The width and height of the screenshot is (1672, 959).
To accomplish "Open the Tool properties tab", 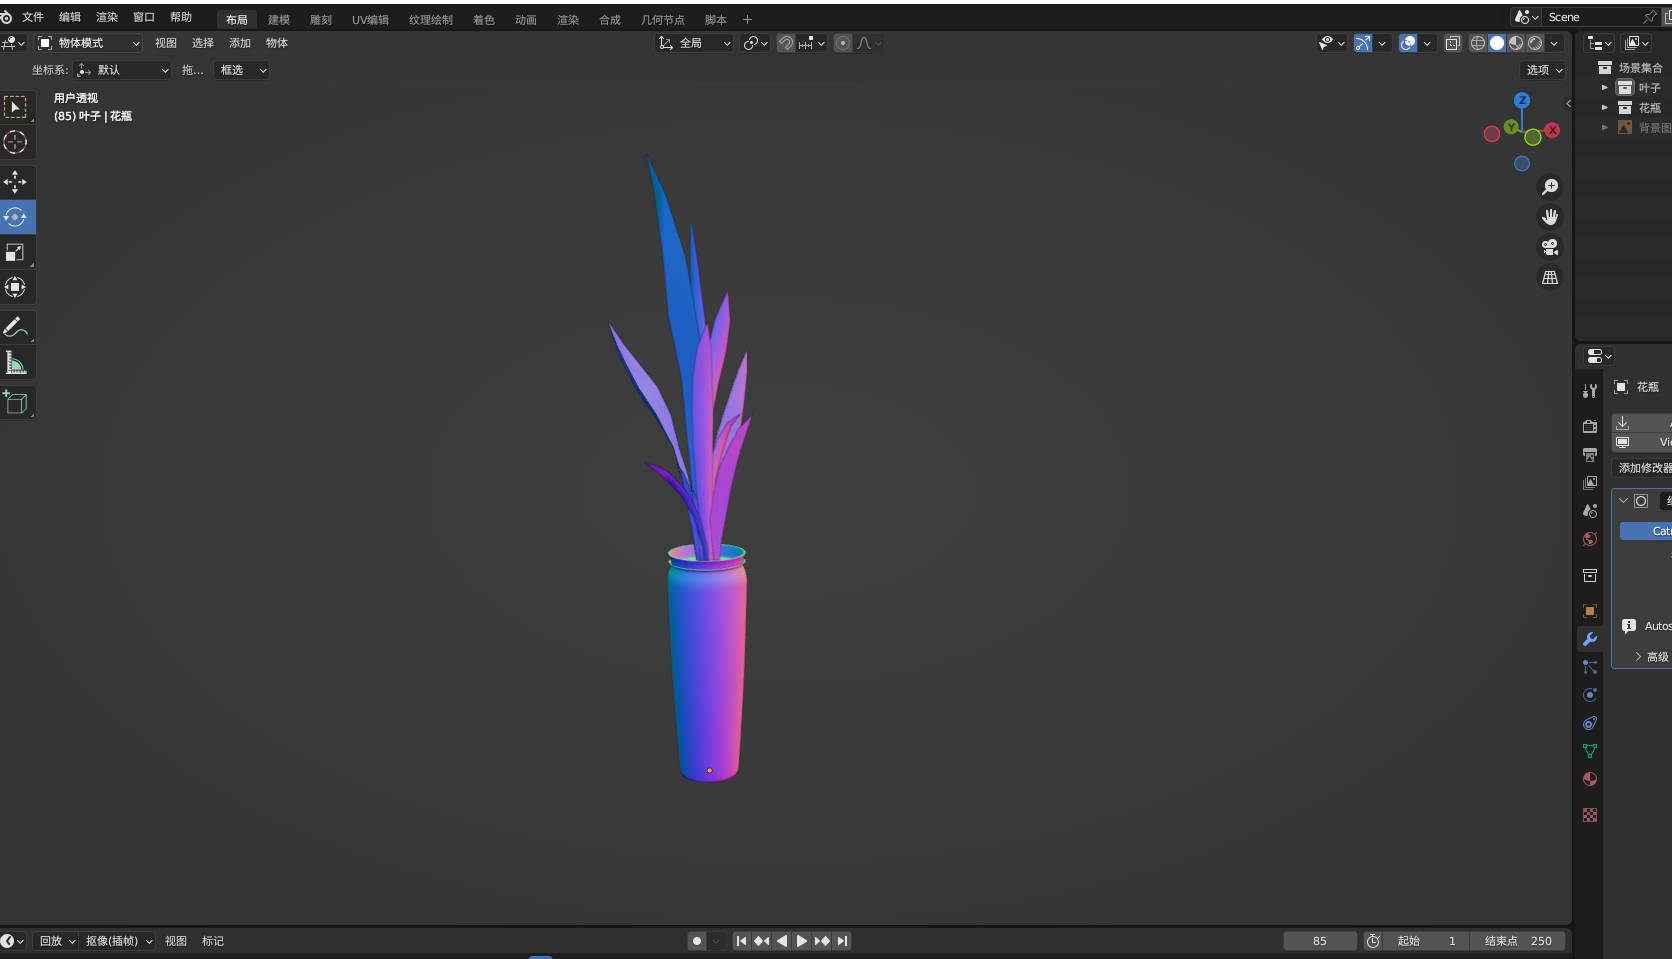I will [x=1590, y=391].
